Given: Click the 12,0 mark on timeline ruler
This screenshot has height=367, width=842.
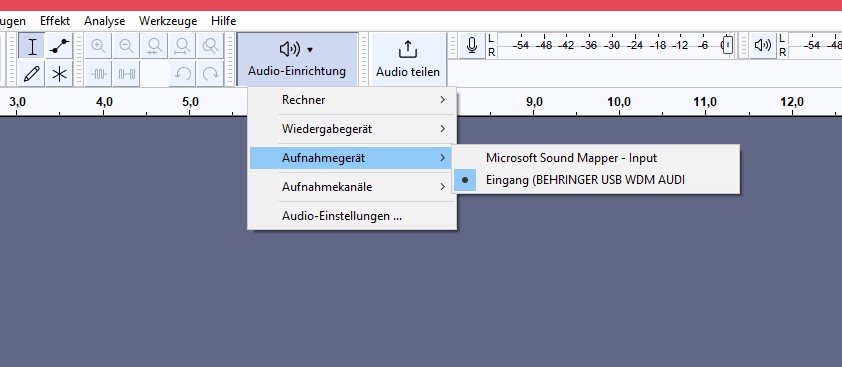Looking at the screenshot, I should coord(792,102).
